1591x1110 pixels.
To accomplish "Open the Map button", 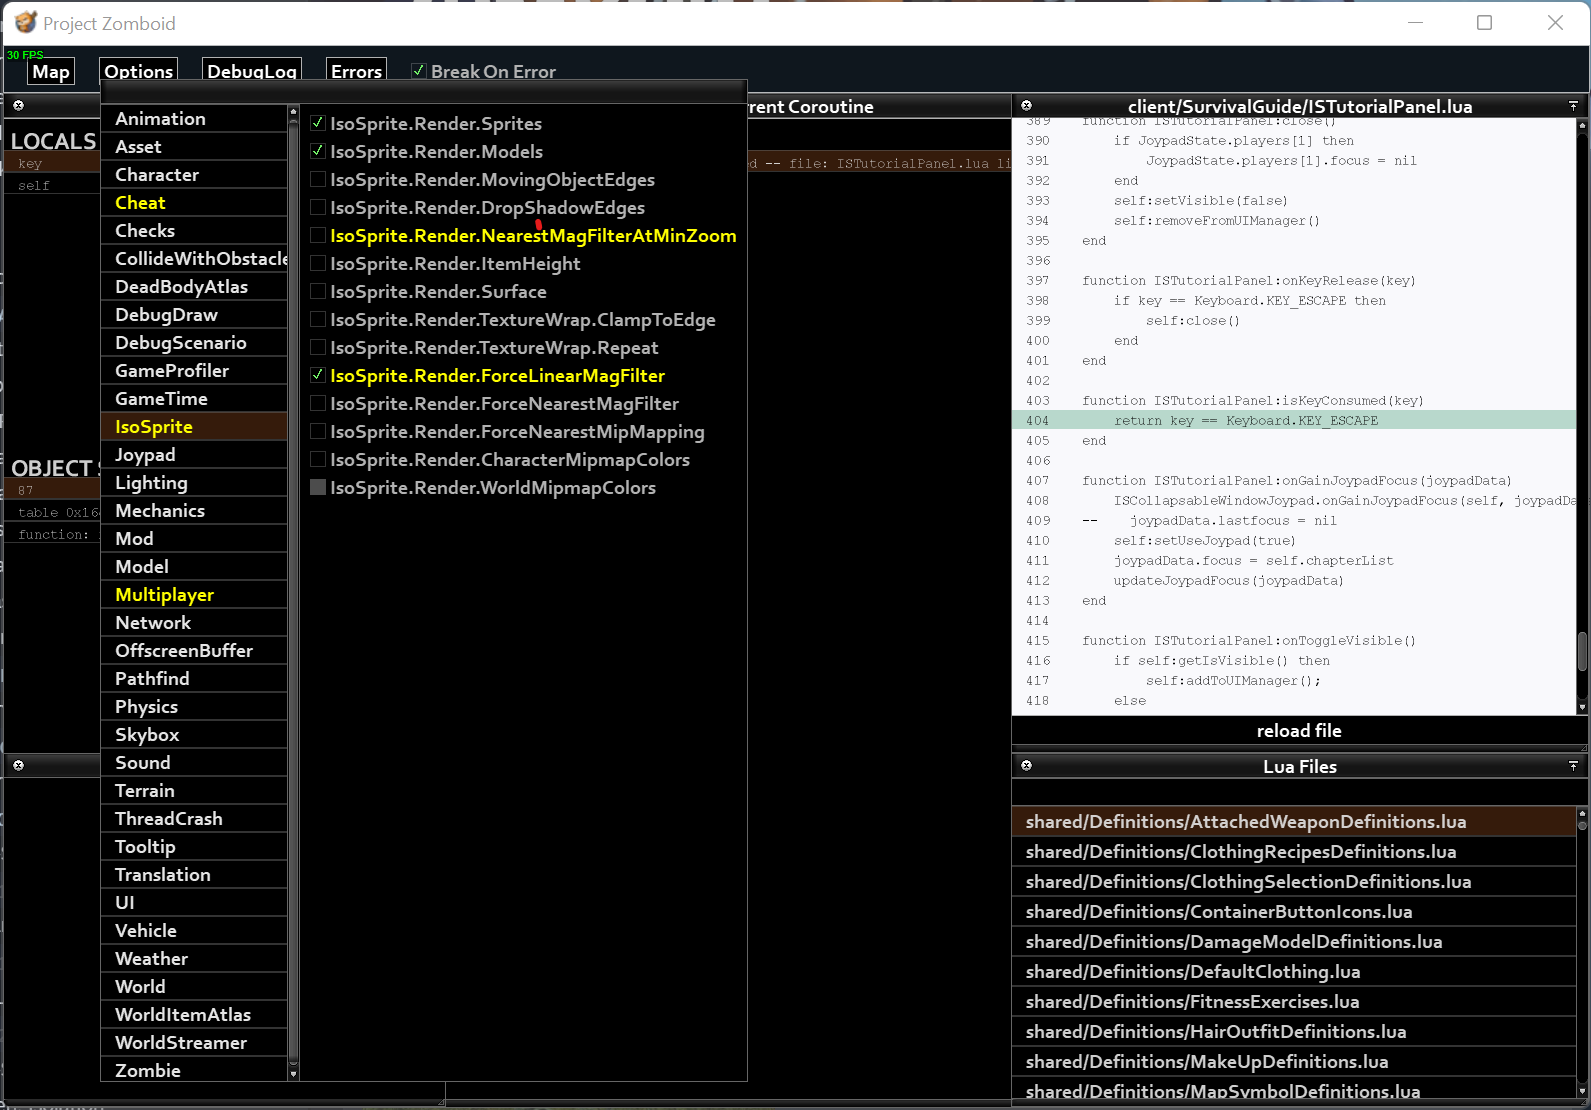I will tap(51, 71).
